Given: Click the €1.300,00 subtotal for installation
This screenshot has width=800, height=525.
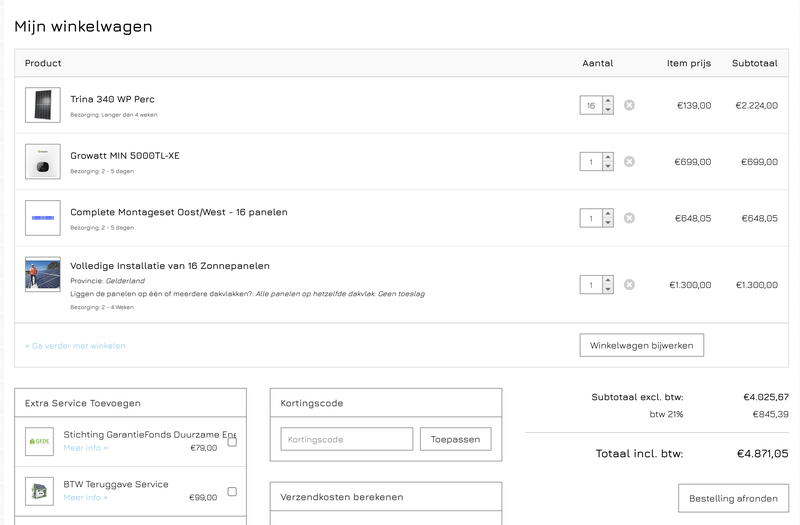Looking at the screenshot, I should coord(757,285).
